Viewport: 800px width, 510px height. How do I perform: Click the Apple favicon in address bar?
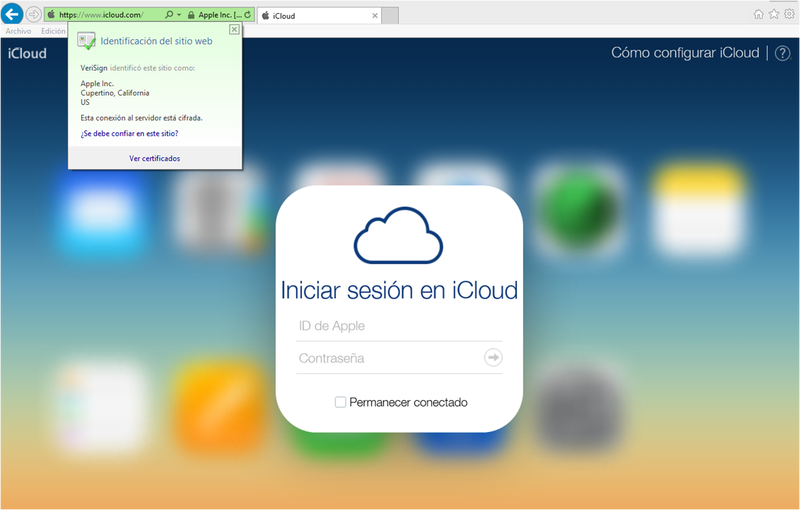coord(51,14)
